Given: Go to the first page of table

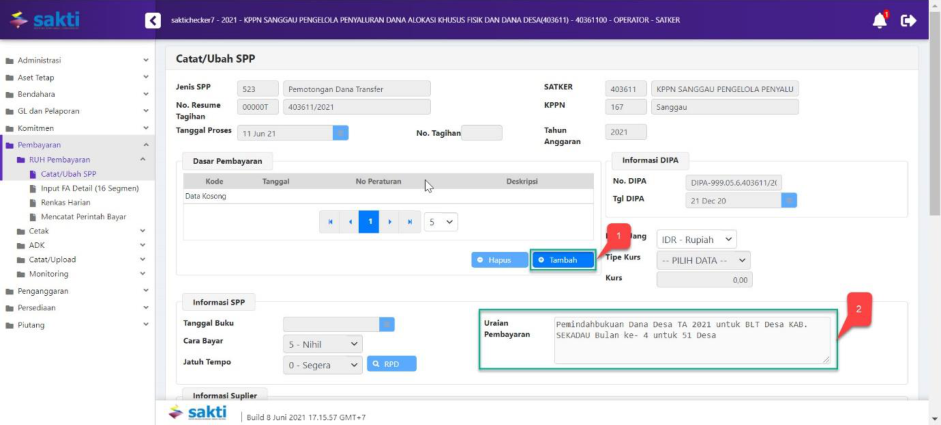Looking at the screenshot, I should click(x=329, y=222).
